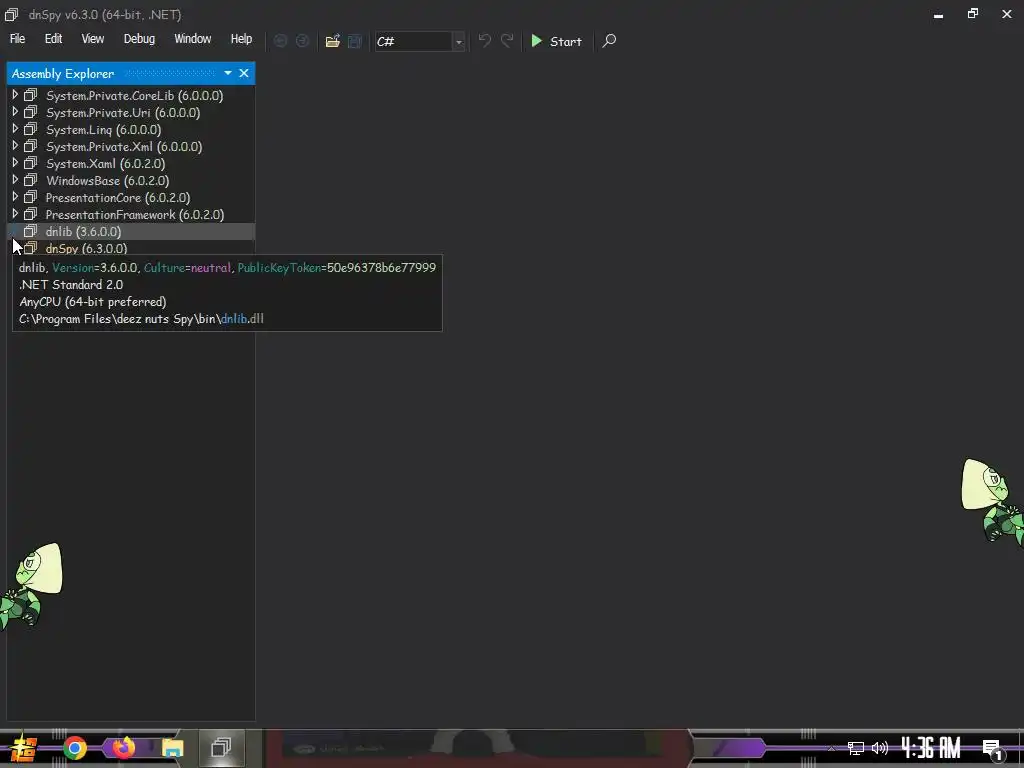The image size is (1024, 768).
Task: Click the assembly icon beside System.Xaml
Action: pos(31,163)
